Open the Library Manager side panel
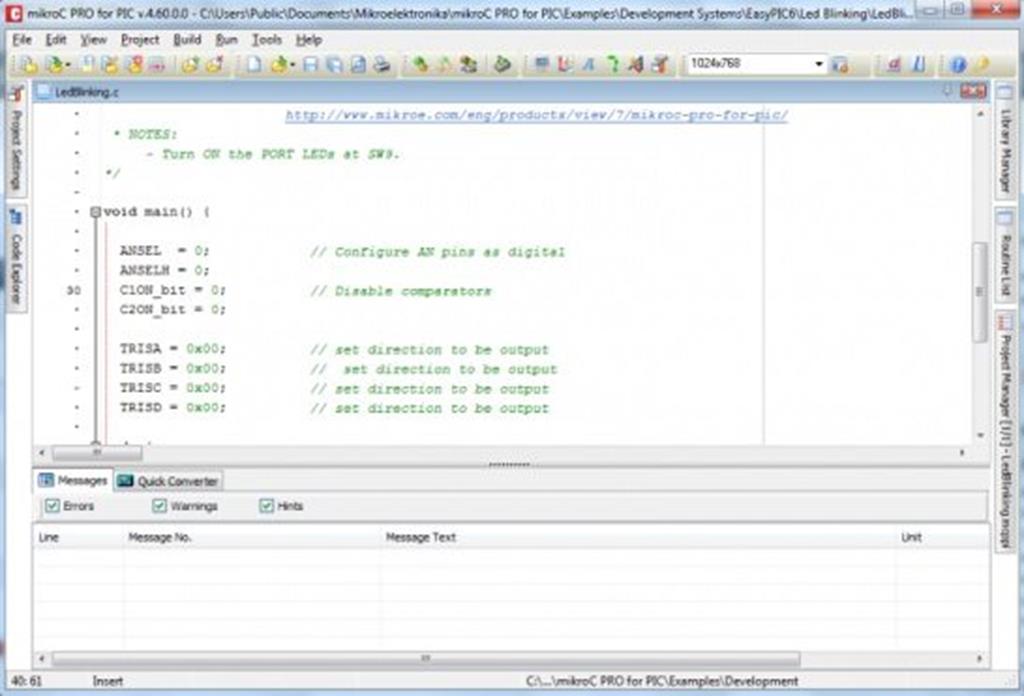Image resolution: width=1024 pixels, height=696 pixels. (1005, 150)
